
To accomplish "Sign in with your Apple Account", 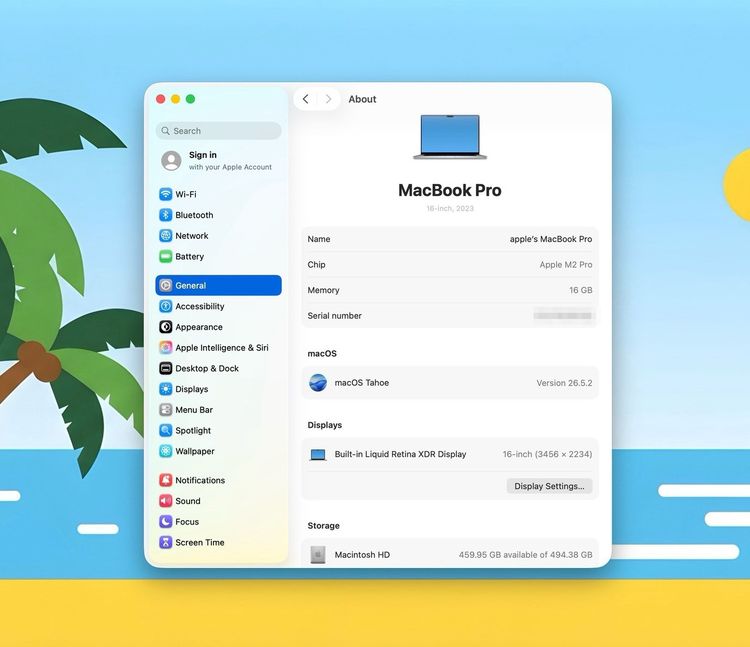I will (218, 161).
